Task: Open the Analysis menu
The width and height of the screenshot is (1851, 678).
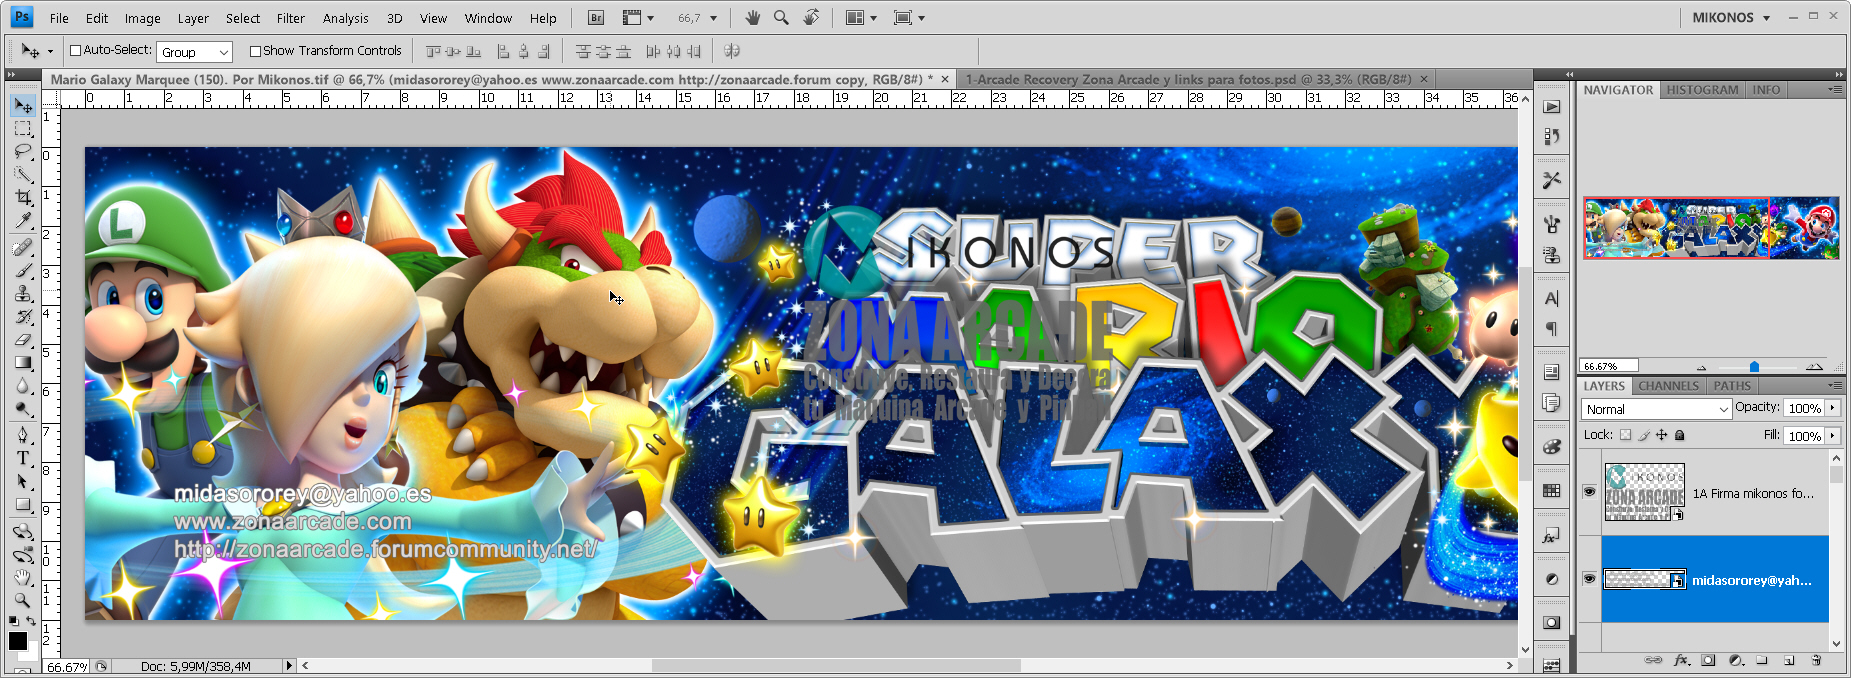Action: [x=346, y=18]
